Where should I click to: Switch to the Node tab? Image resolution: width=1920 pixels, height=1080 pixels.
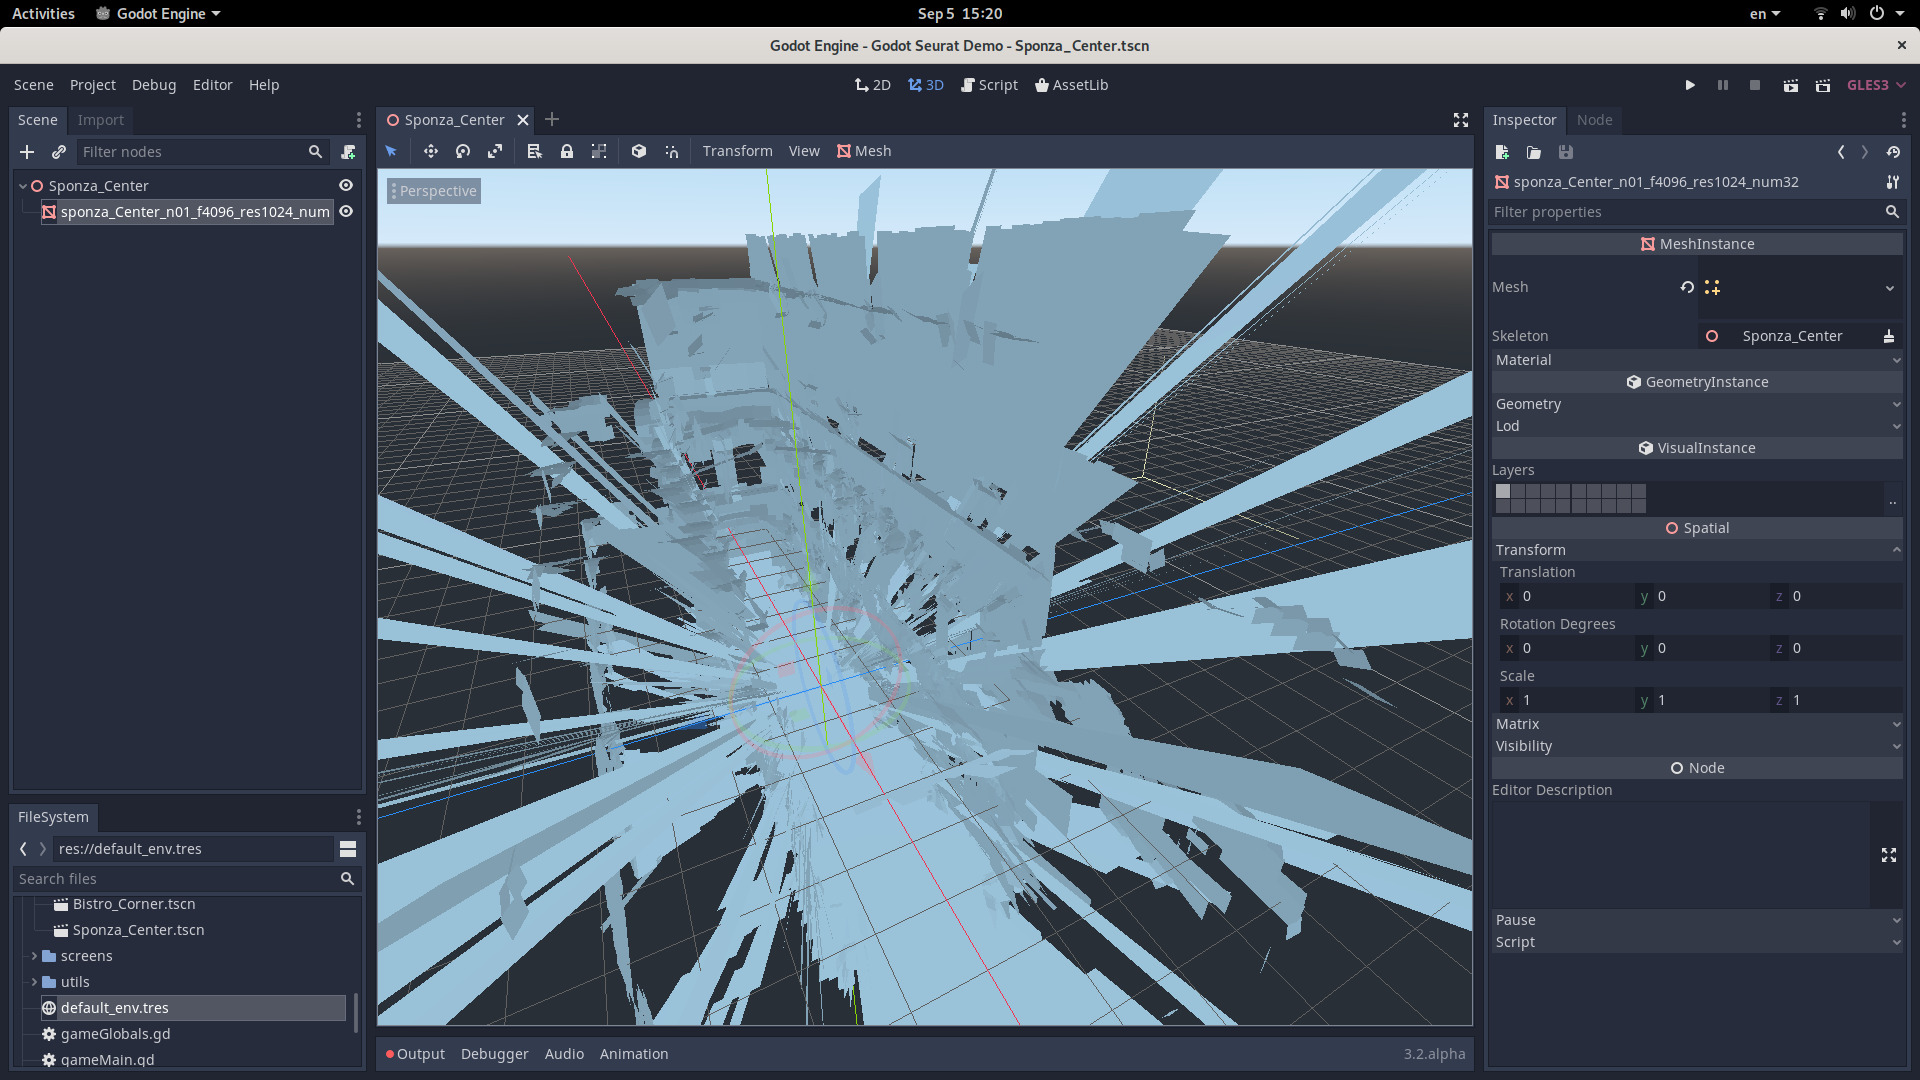tap(1594, 120)
